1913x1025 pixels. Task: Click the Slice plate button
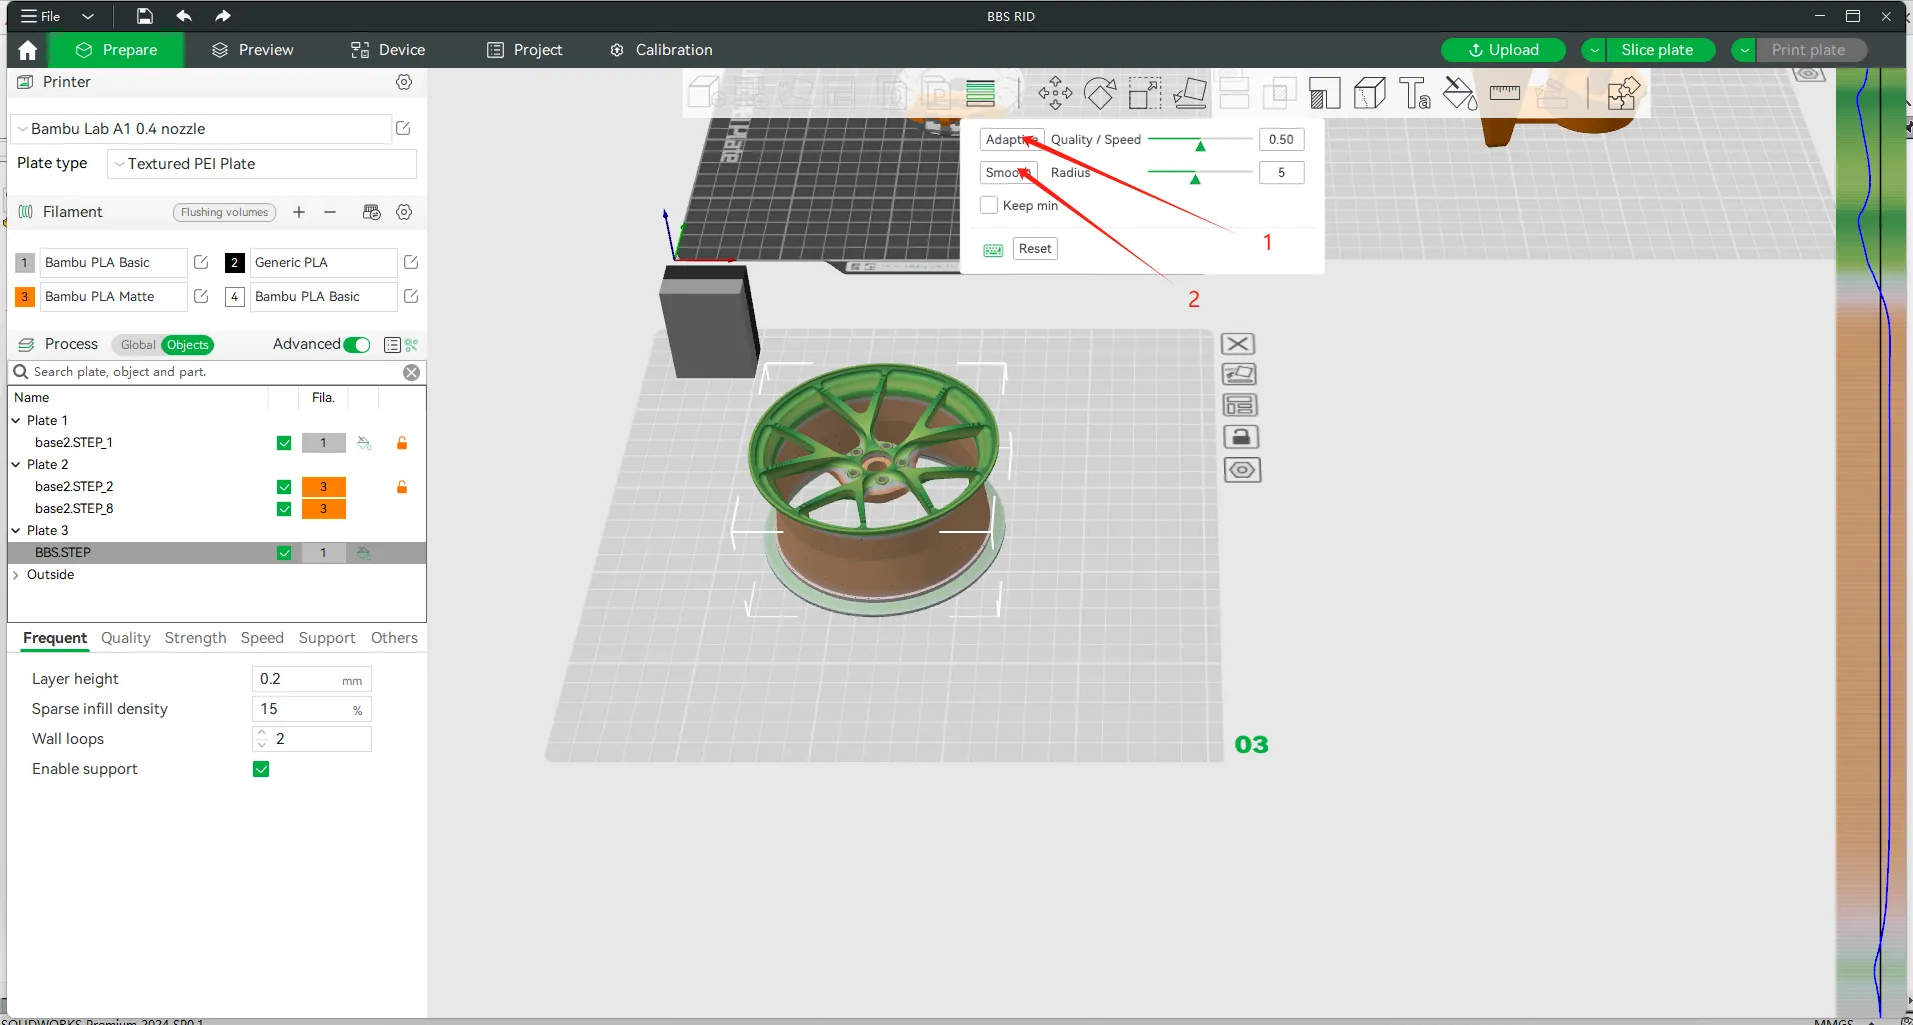[x=1656, y=50]
